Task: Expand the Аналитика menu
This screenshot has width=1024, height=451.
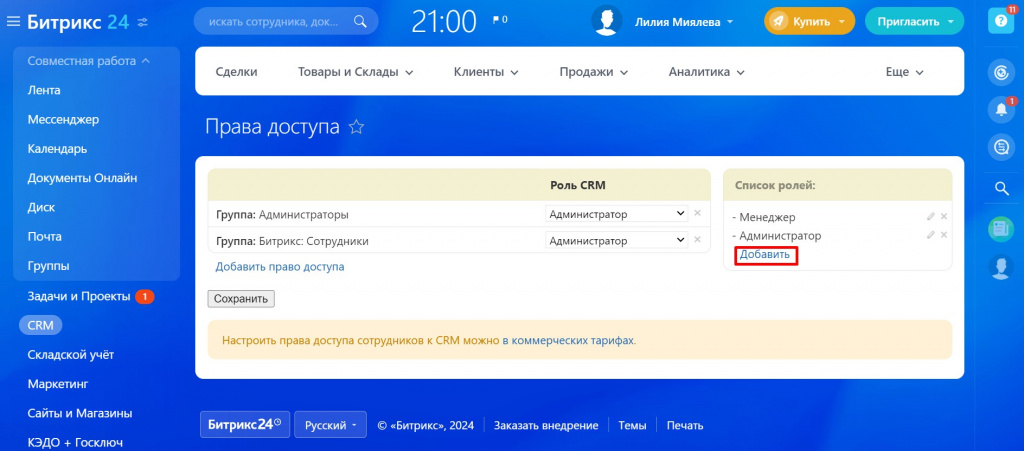Action: [706, 72]
